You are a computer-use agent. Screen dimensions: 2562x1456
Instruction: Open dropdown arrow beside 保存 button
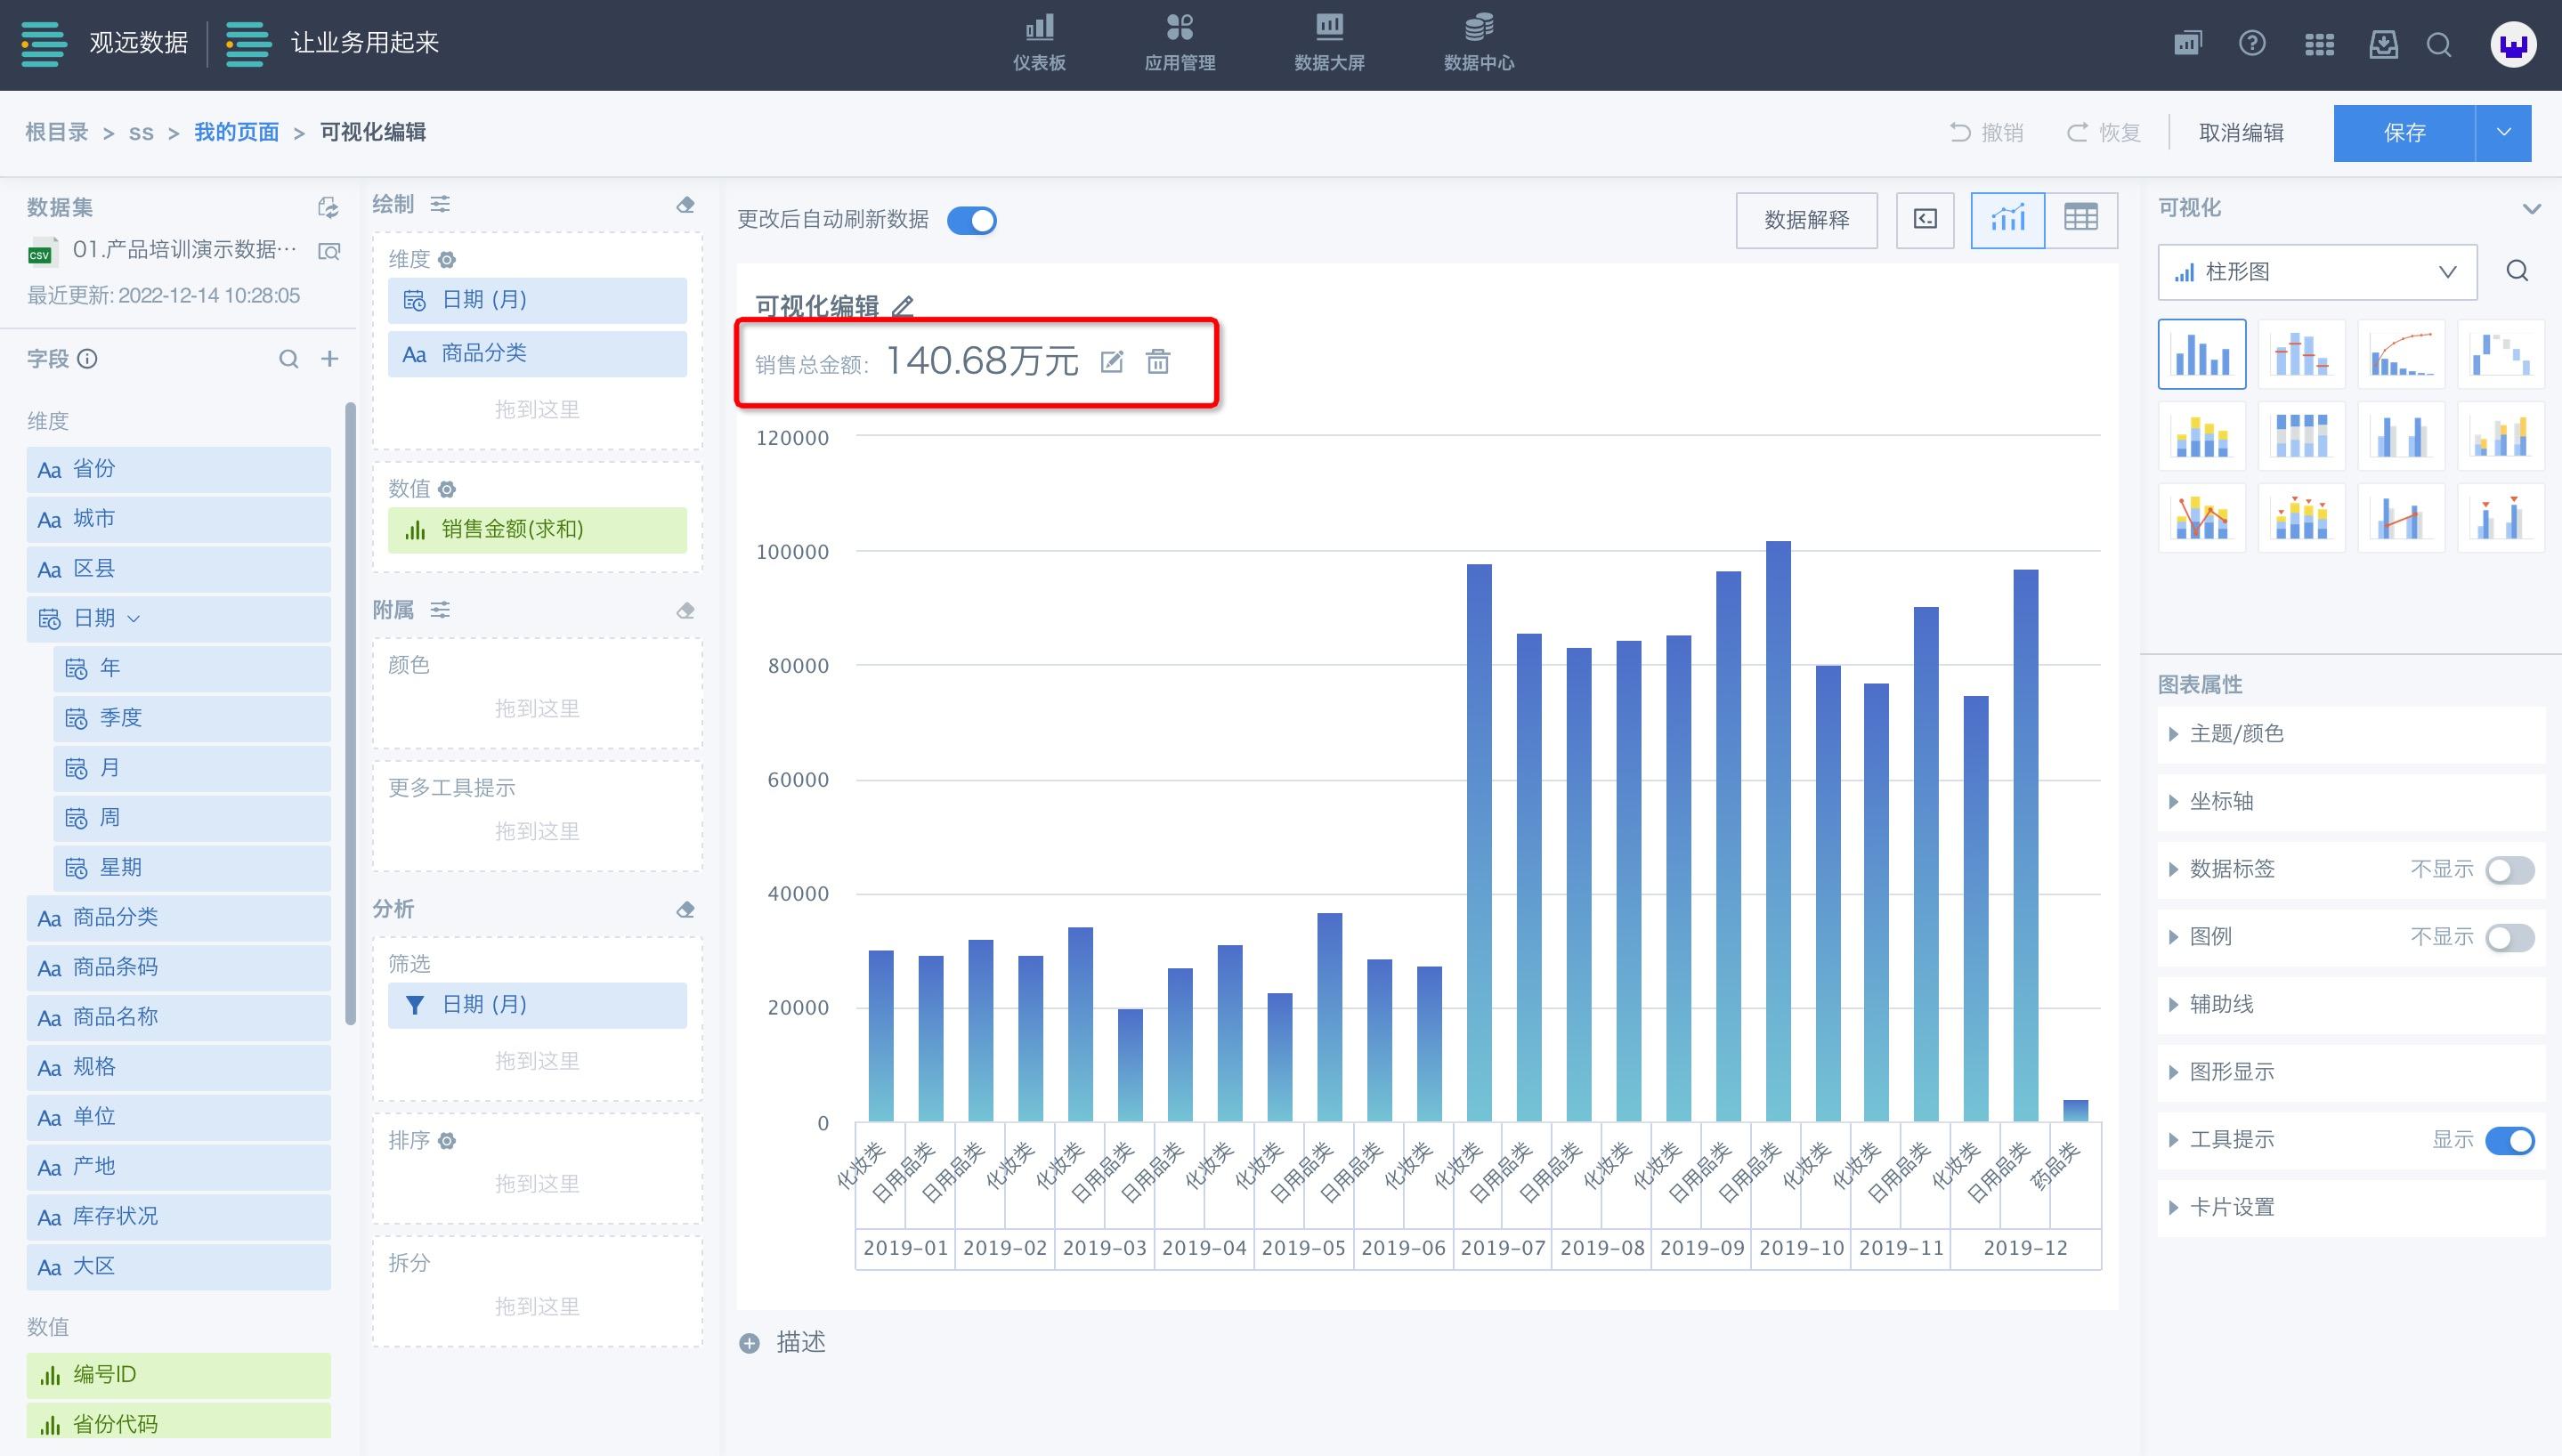[2503, 132]
